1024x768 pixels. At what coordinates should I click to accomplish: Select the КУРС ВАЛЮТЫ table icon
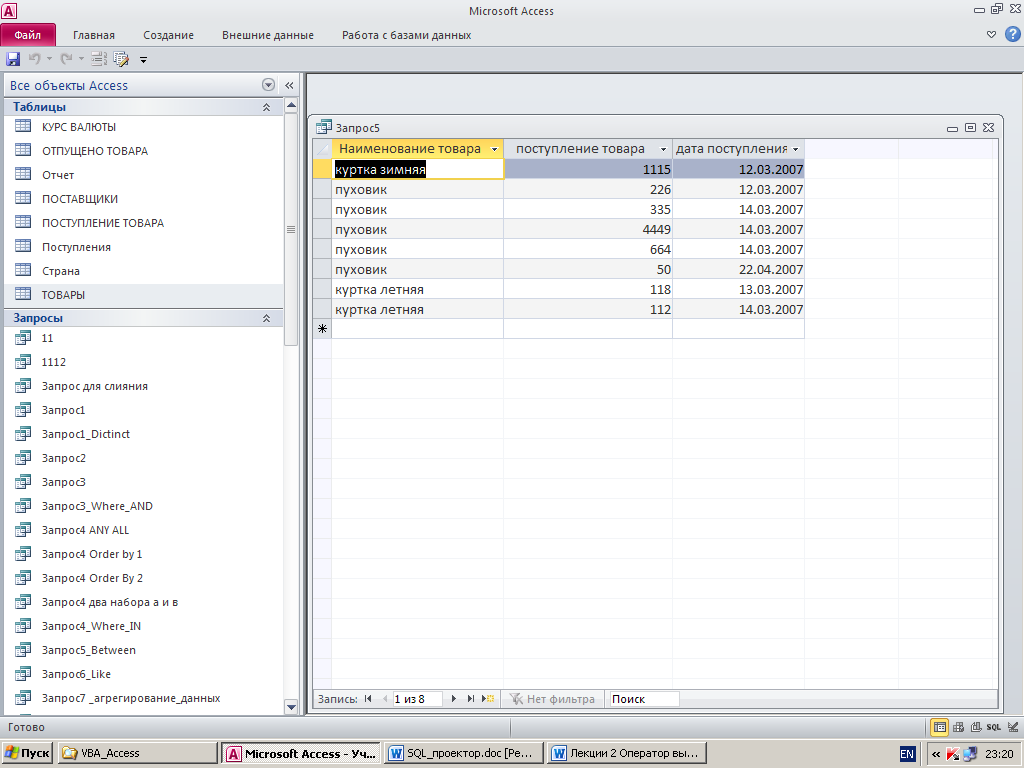(x=23, y=126)
